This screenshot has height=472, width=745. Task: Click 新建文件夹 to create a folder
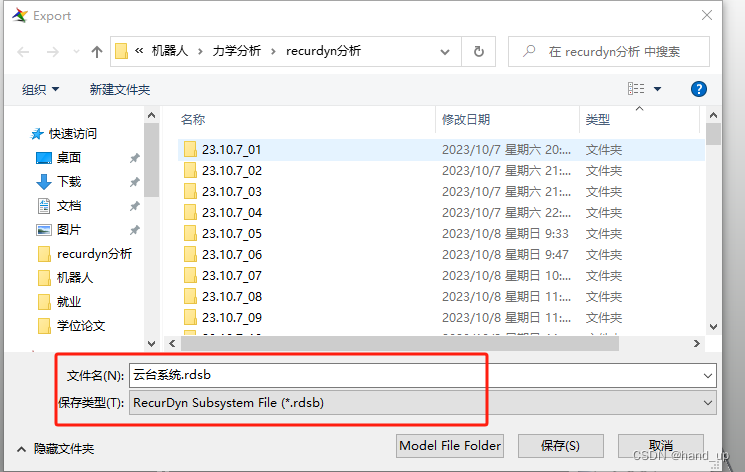coord(120,89)
